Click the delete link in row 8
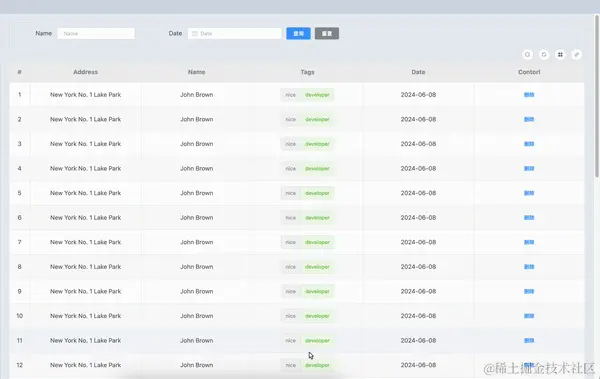The width and height of the screenshot is (600, 379). pyautogui.click(x=529, y=267)
